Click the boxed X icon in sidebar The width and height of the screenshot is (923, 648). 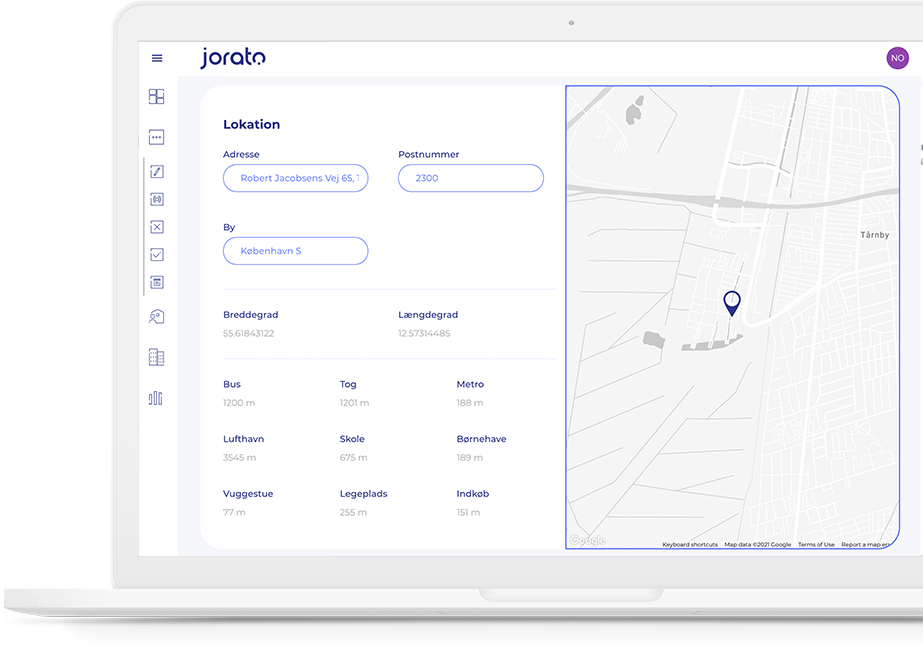point(156,227)
